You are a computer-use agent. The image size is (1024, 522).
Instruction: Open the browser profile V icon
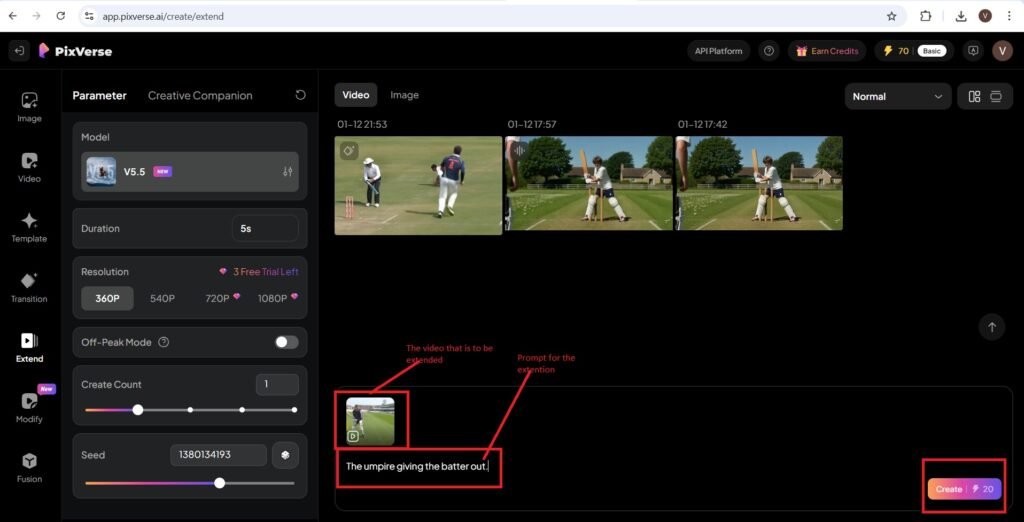[985, 16]
